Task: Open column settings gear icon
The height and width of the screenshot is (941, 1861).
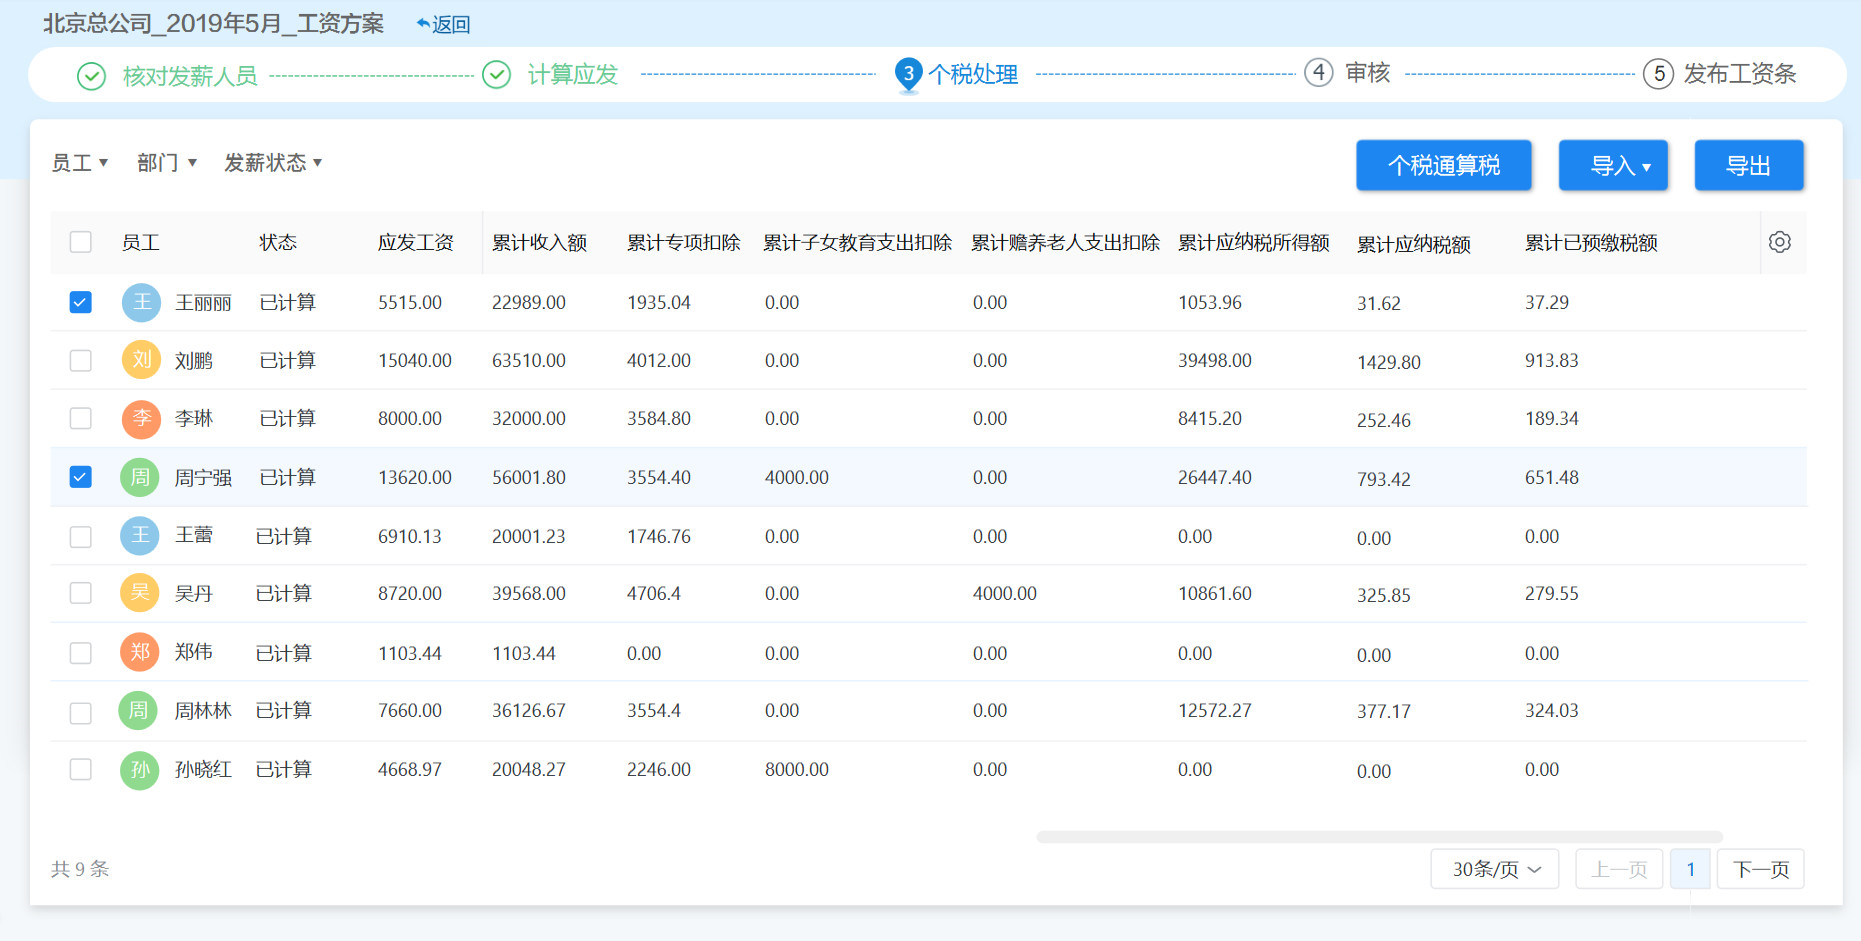Action: point(1779,242)
